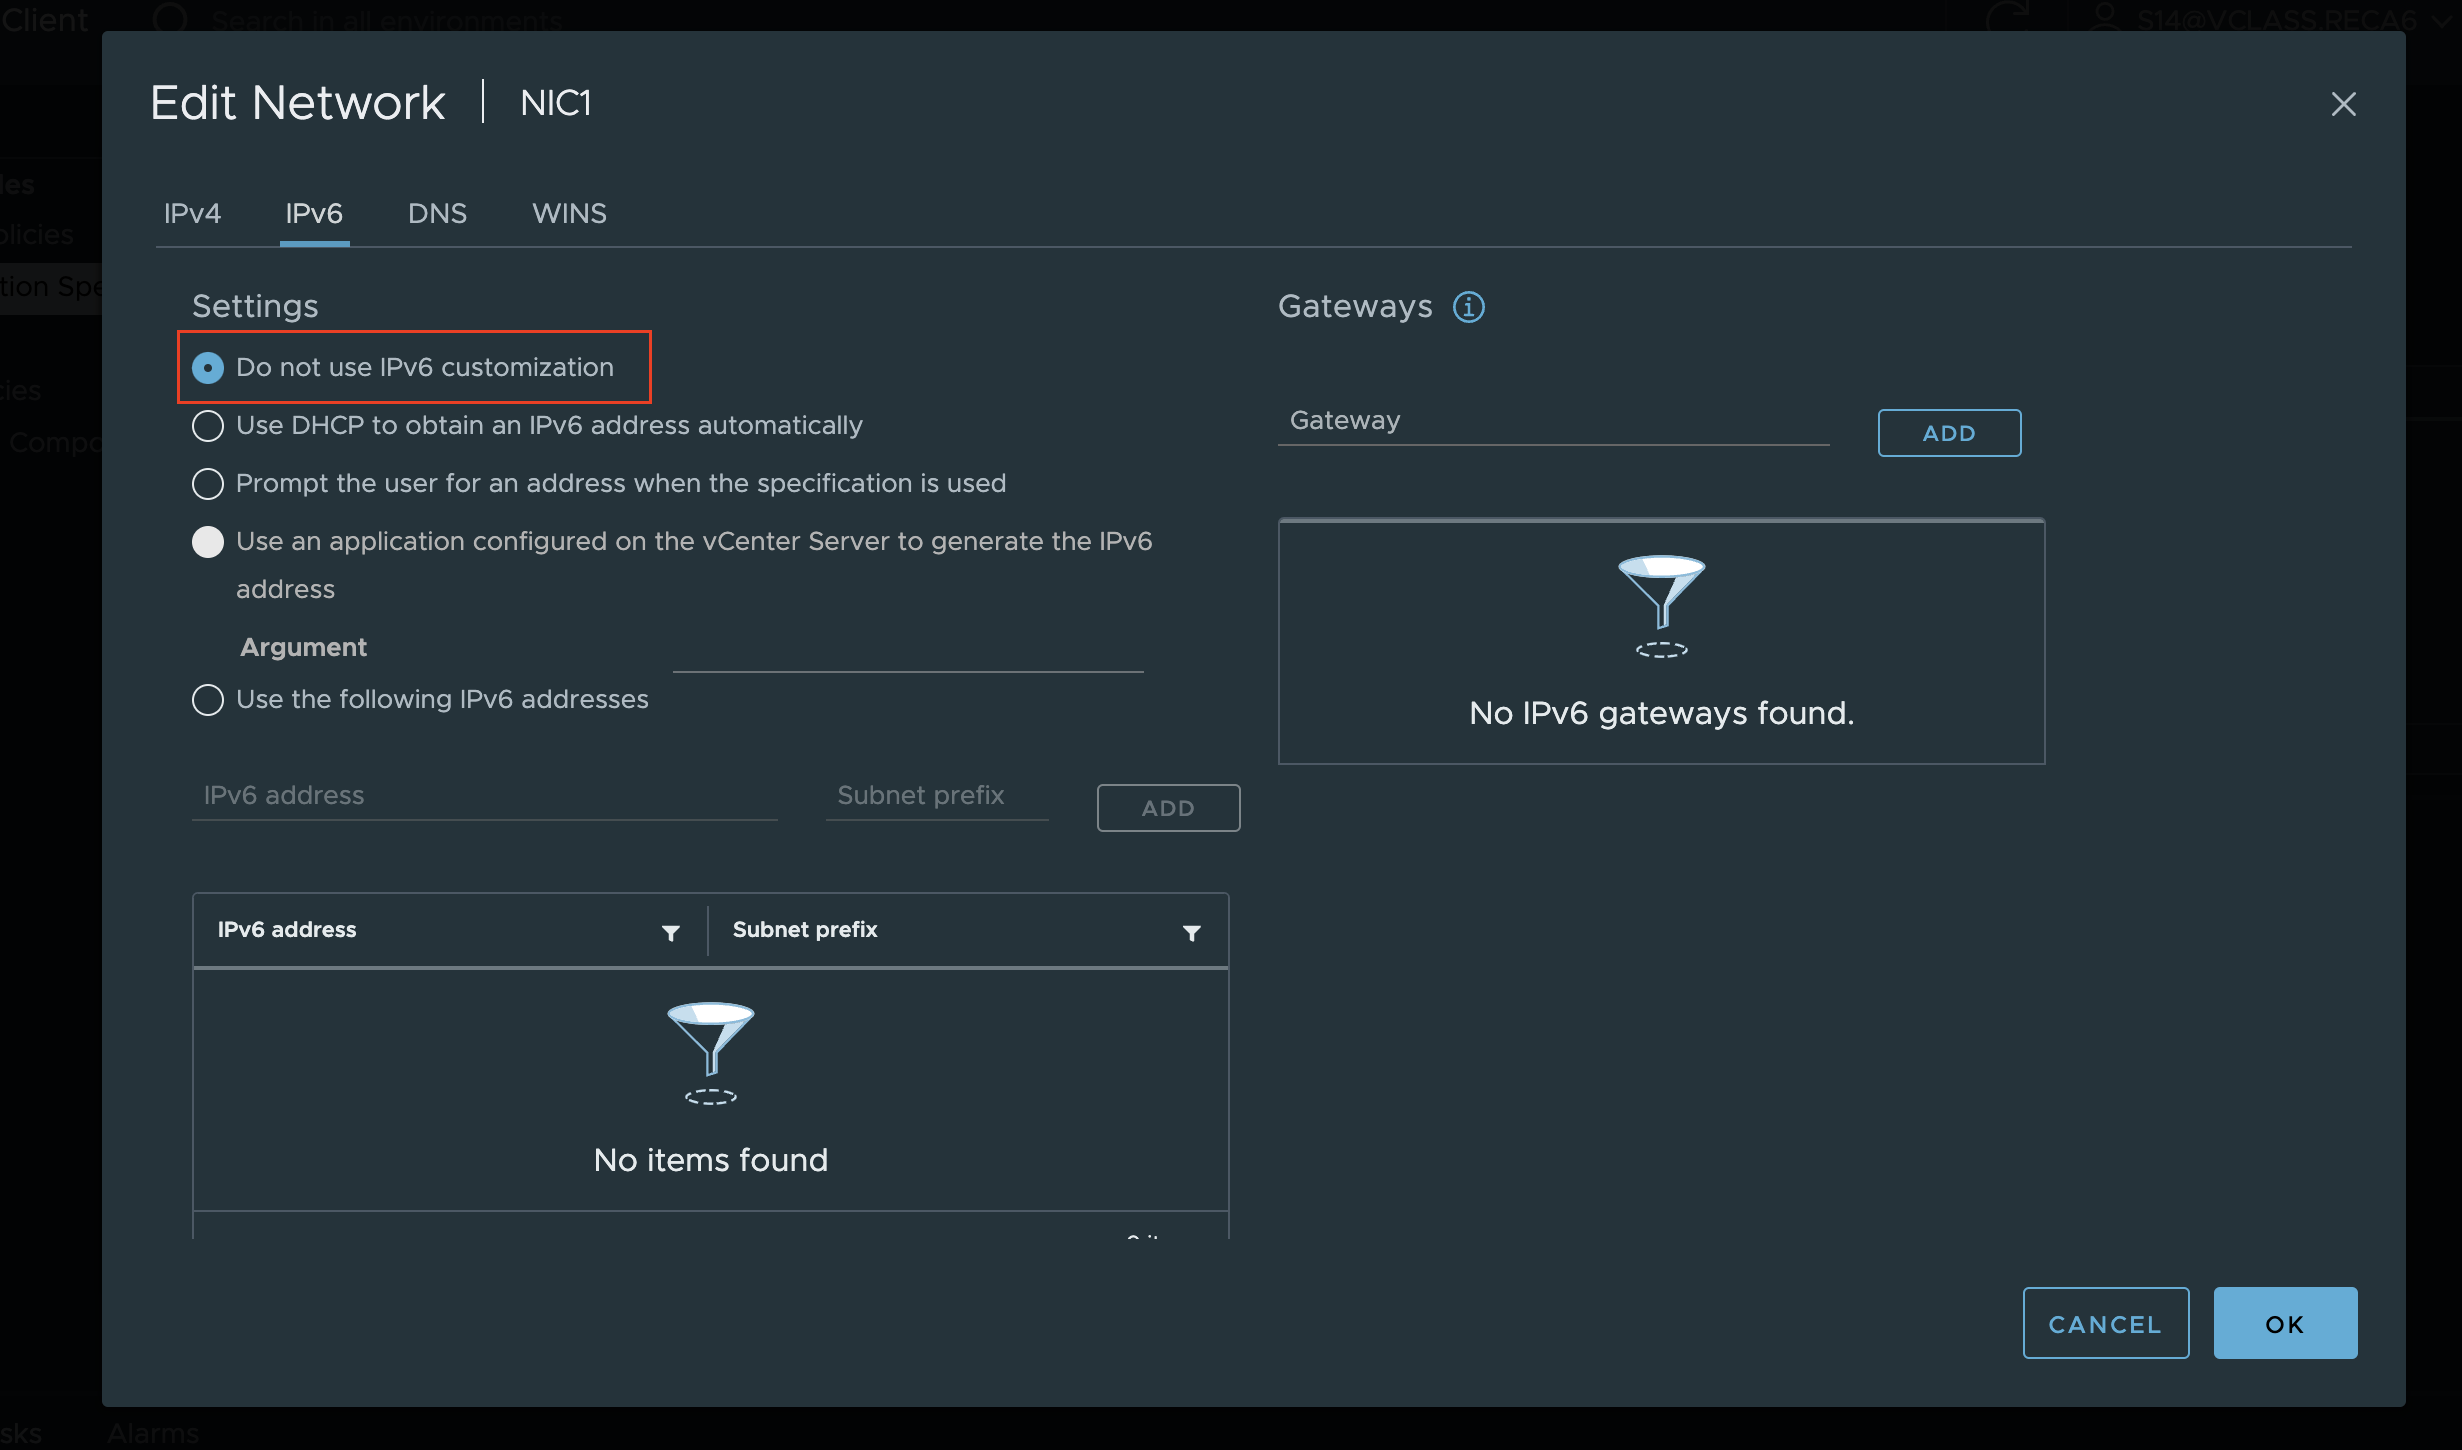Click the Gateway input field
2462x1450 pixels.
(1552, 421)
